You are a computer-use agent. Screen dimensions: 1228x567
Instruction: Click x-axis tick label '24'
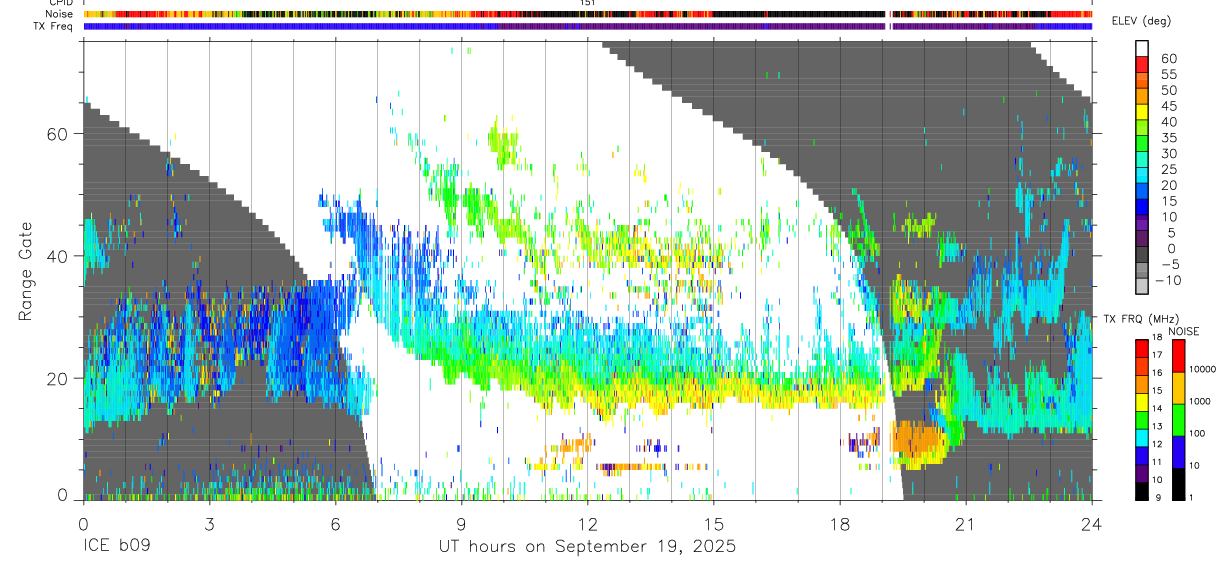[x=1092, y=525]
